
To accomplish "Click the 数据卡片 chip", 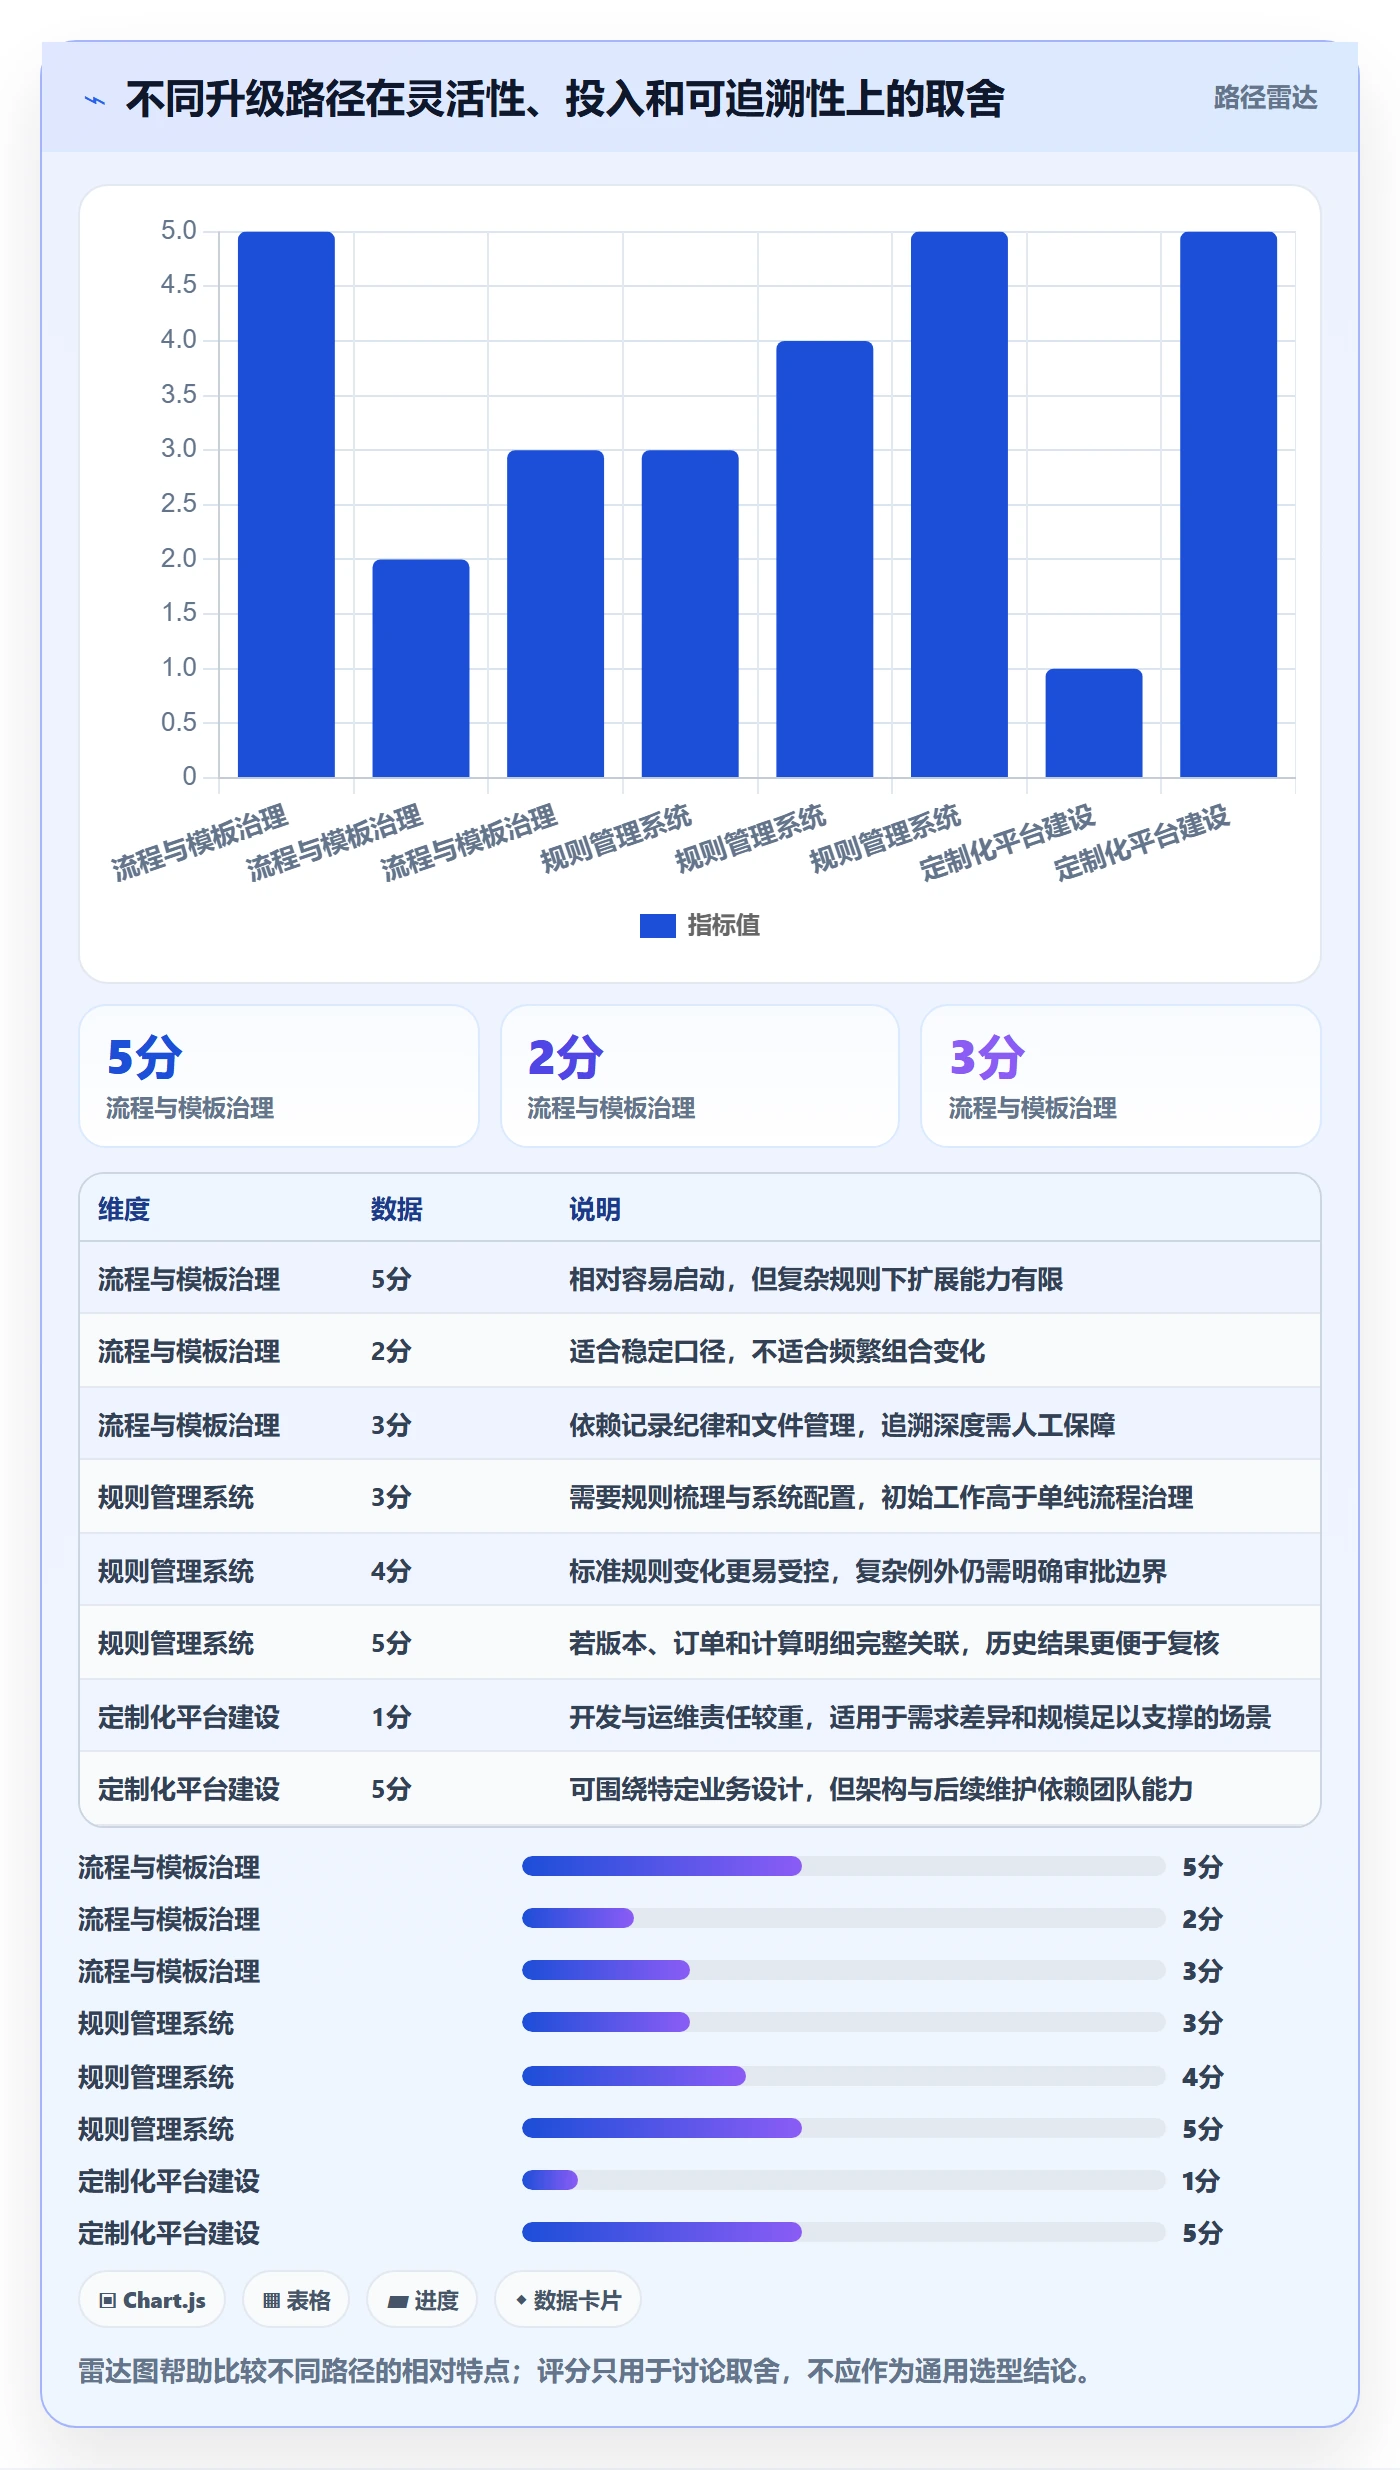I will (568, 2300).
